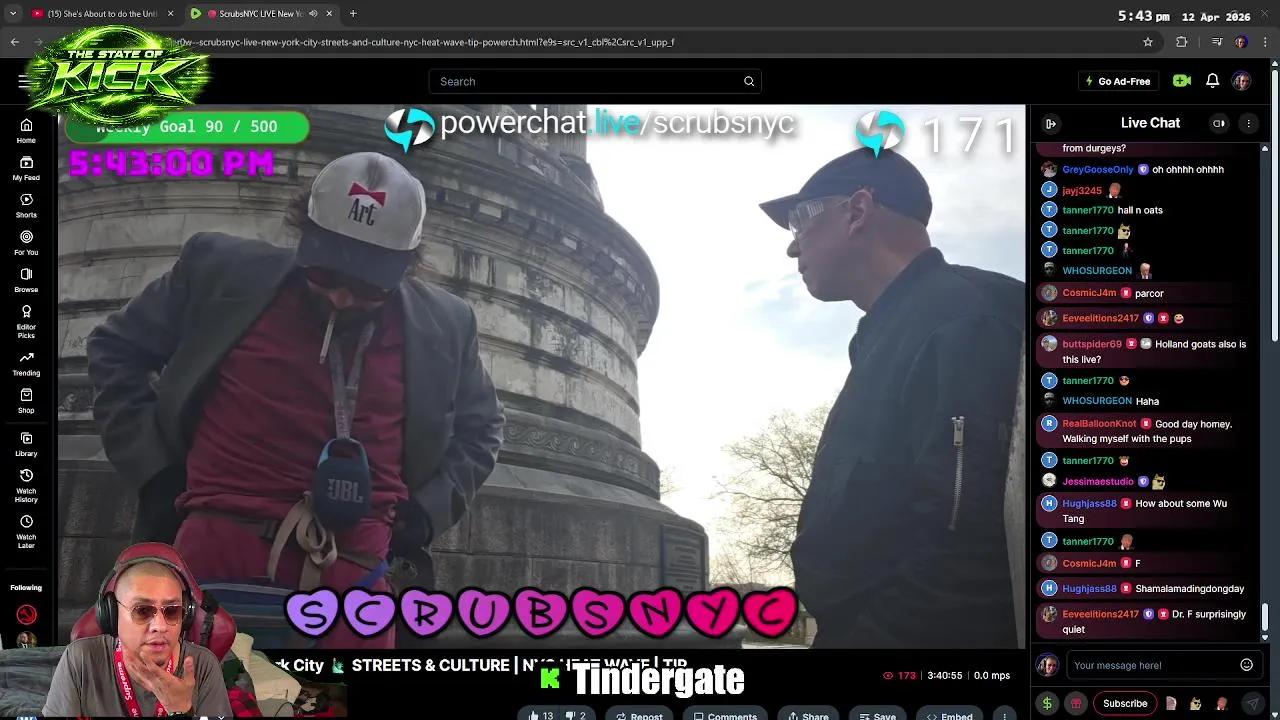Click GreyGooseOnly username in chat
This screenshot has width=1280, height=720.
1098,170
